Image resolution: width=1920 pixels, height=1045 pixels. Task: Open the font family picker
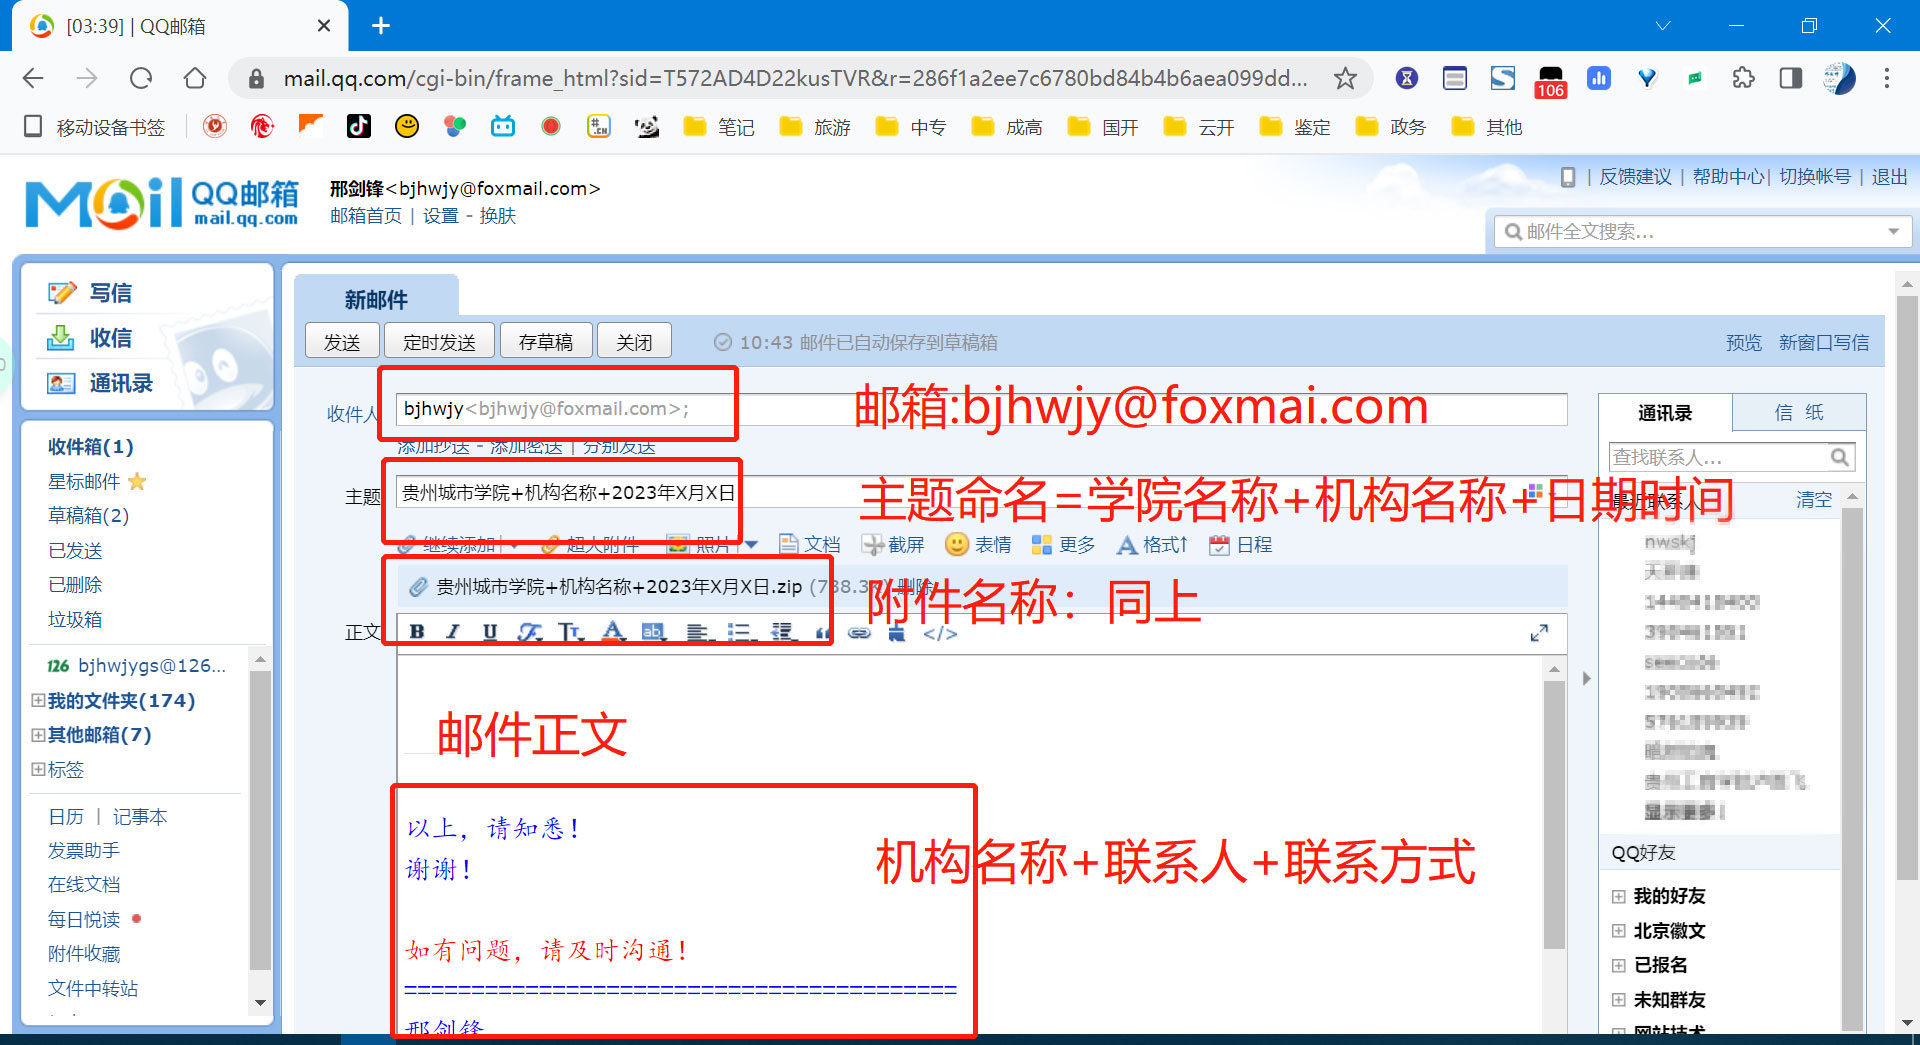[530, 632]
